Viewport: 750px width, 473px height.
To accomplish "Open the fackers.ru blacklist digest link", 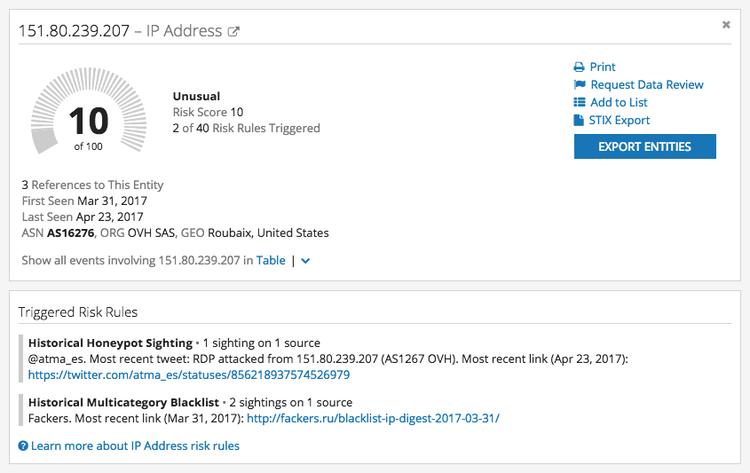I will pos(373,419).
